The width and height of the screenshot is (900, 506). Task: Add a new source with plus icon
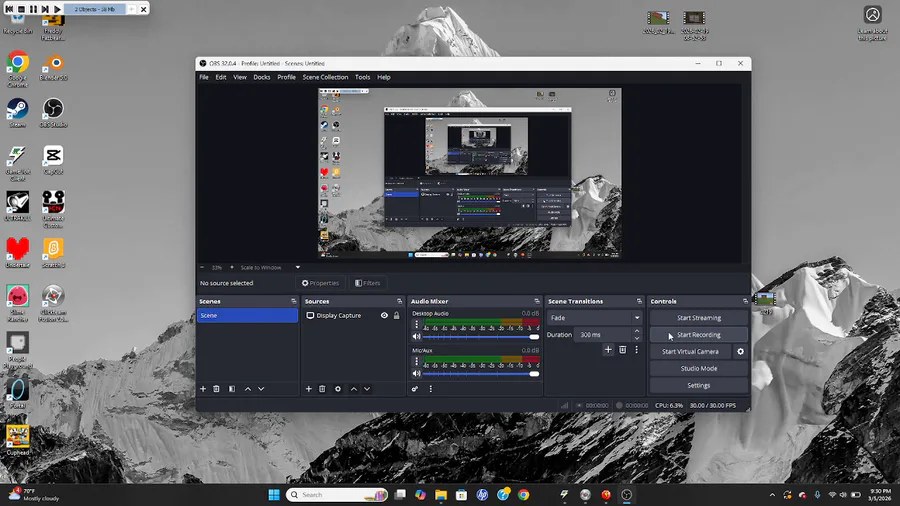coord(308,389)
